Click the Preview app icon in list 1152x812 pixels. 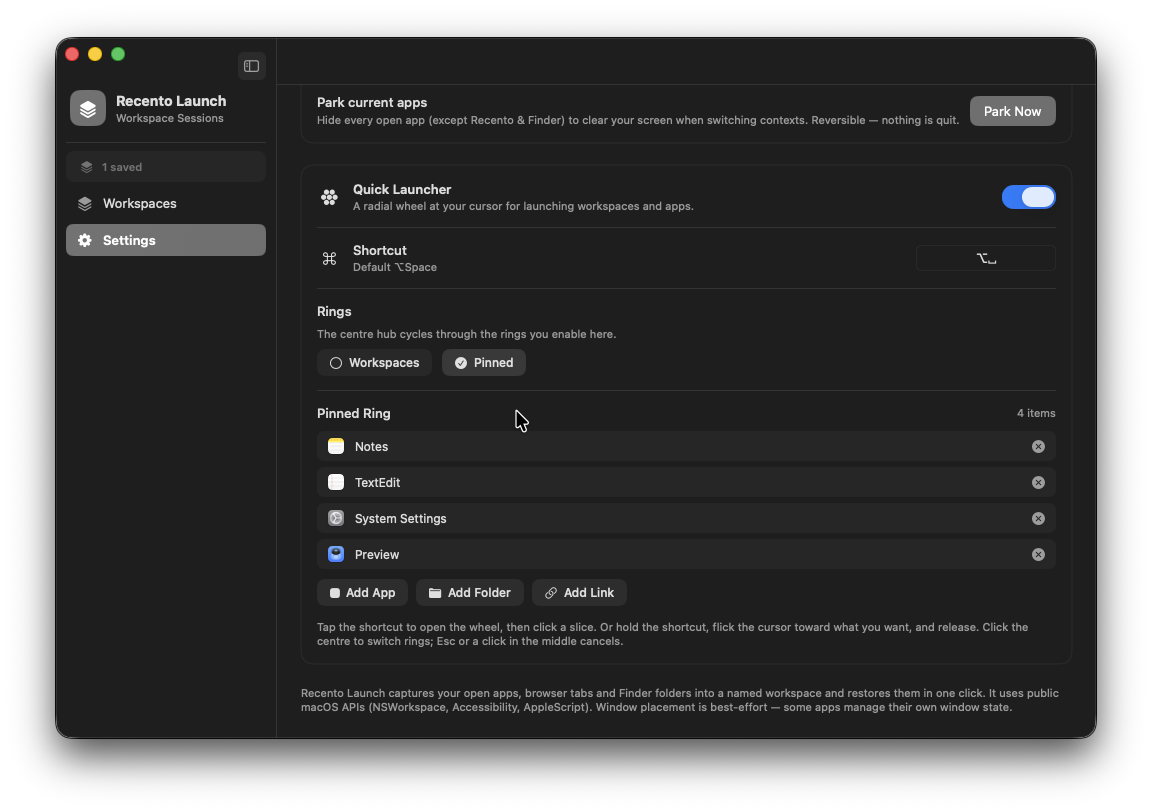pyautogui.click(x=336, y=554)
